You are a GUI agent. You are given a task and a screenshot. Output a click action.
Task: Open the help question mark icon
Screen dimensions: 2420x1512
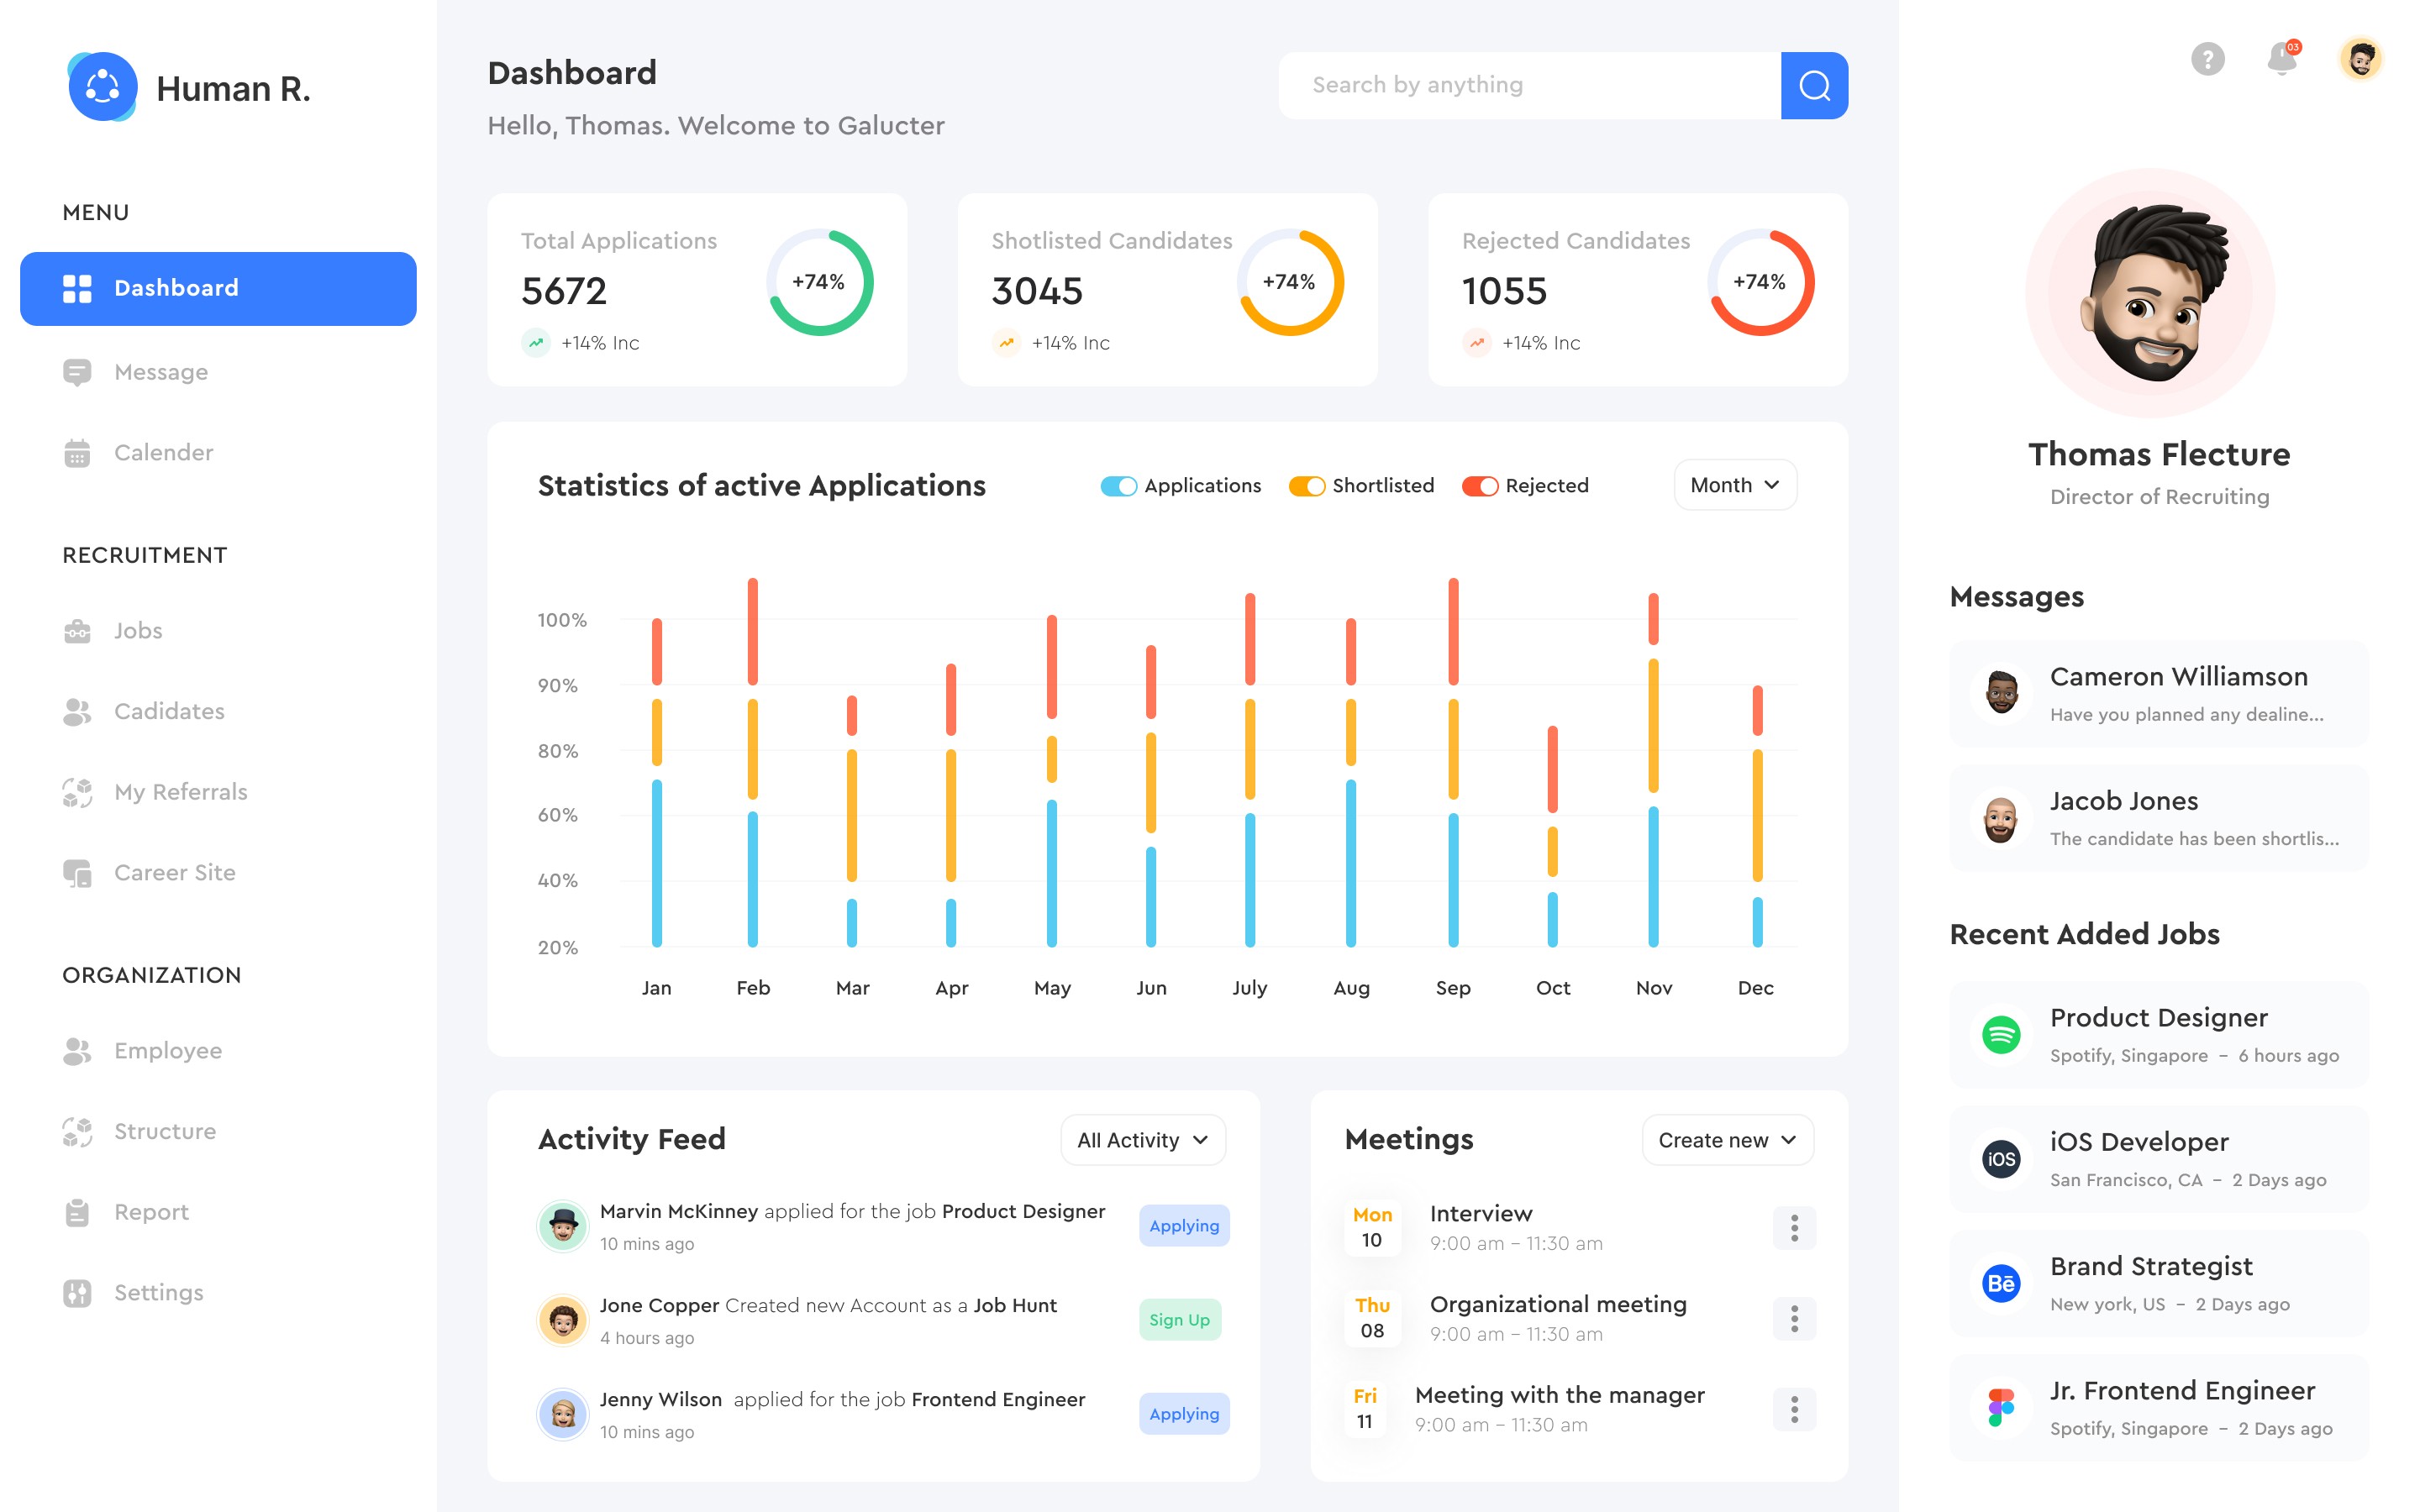click(2207, 59)
